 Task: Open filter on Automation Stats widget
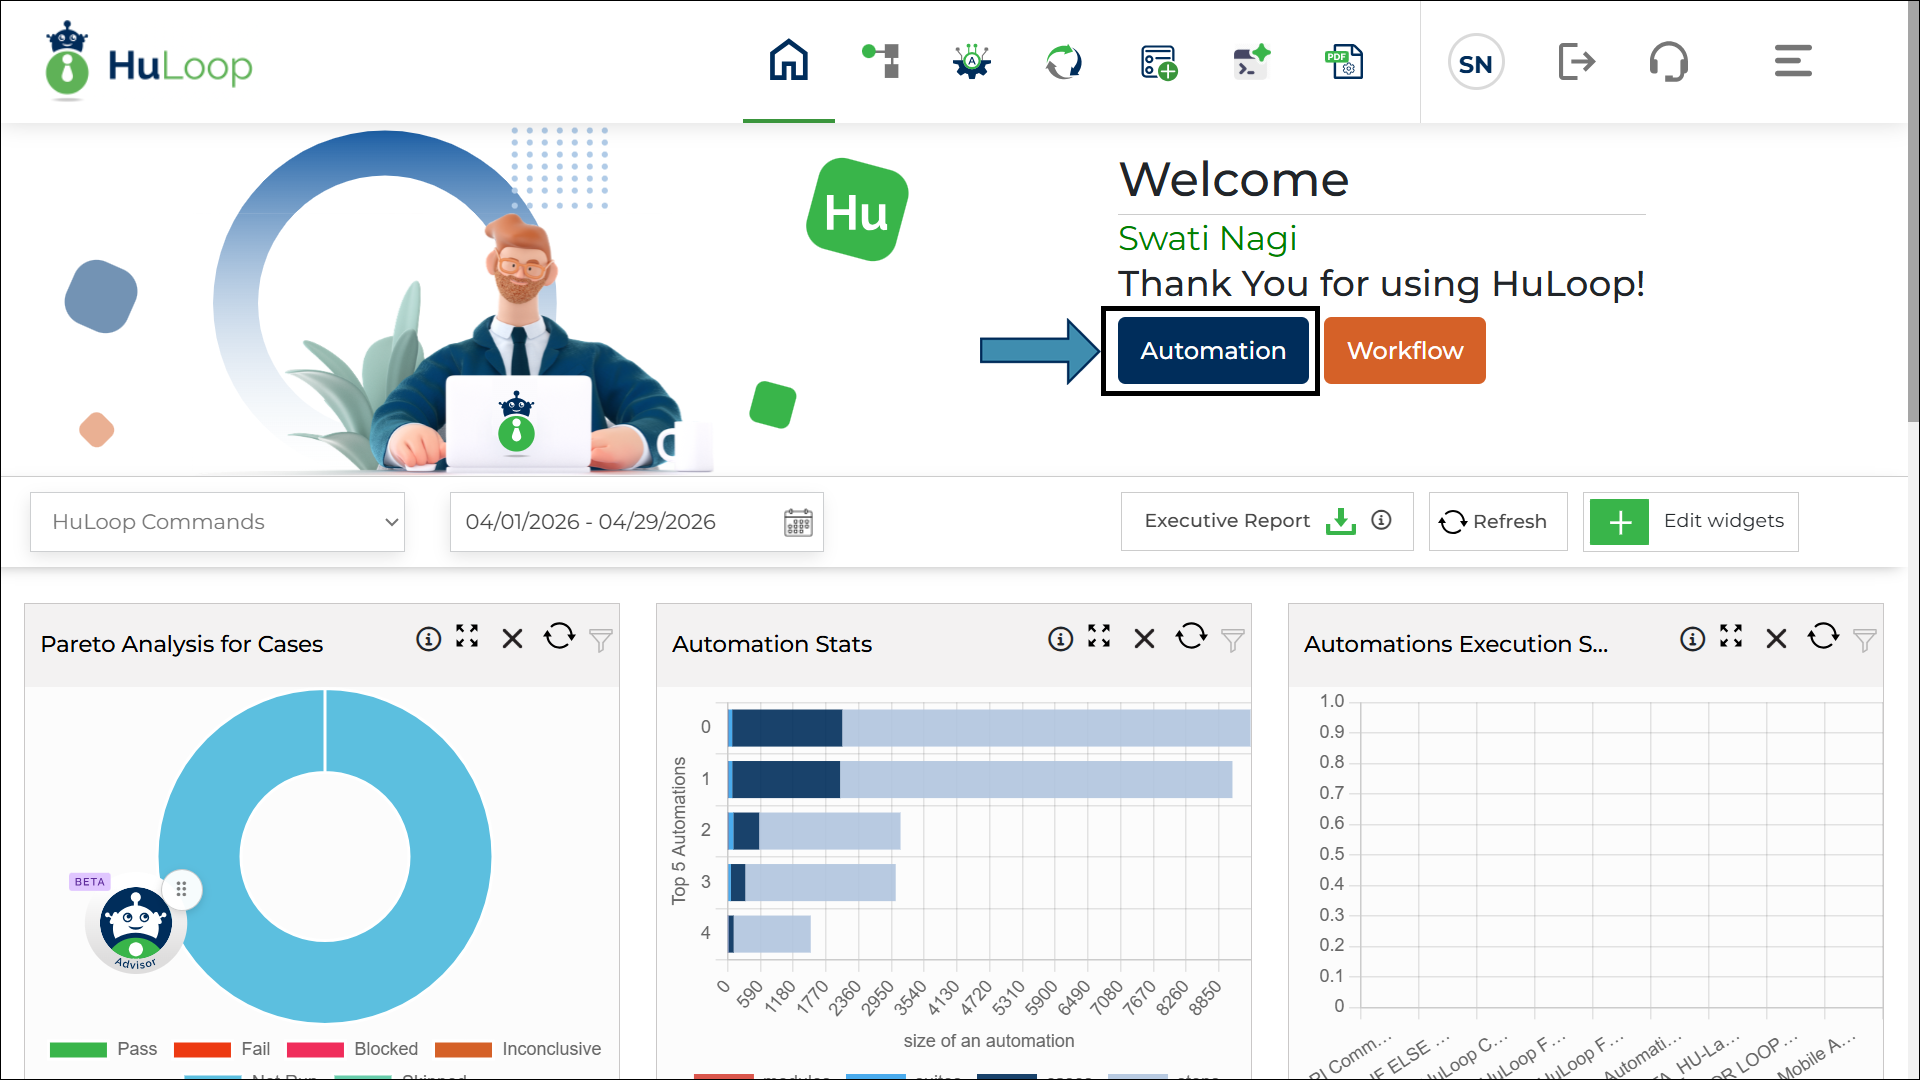tap(1233, 640)
